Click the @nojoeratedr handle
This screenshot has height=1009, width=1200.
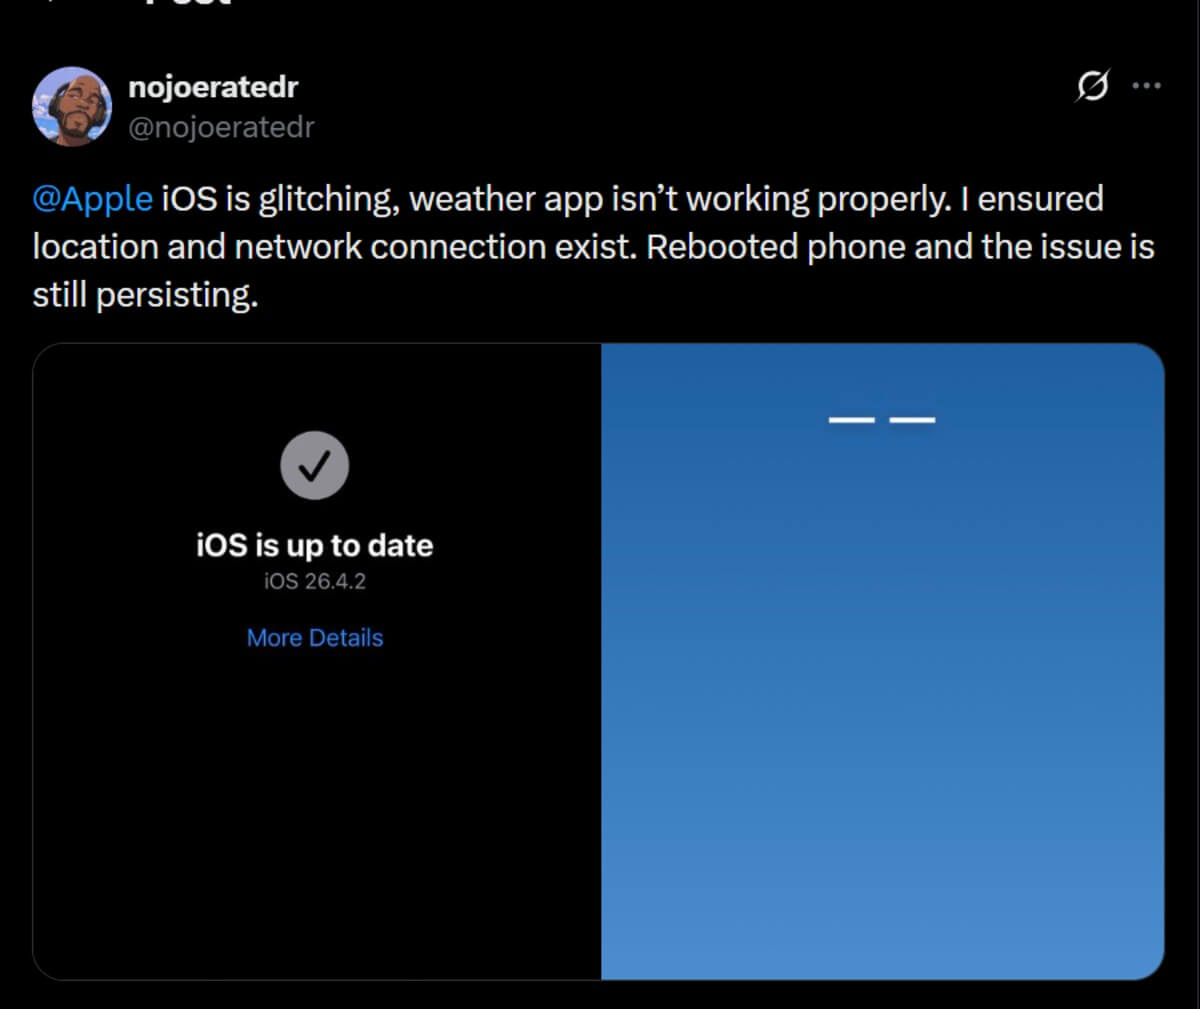tap(221, 126)
